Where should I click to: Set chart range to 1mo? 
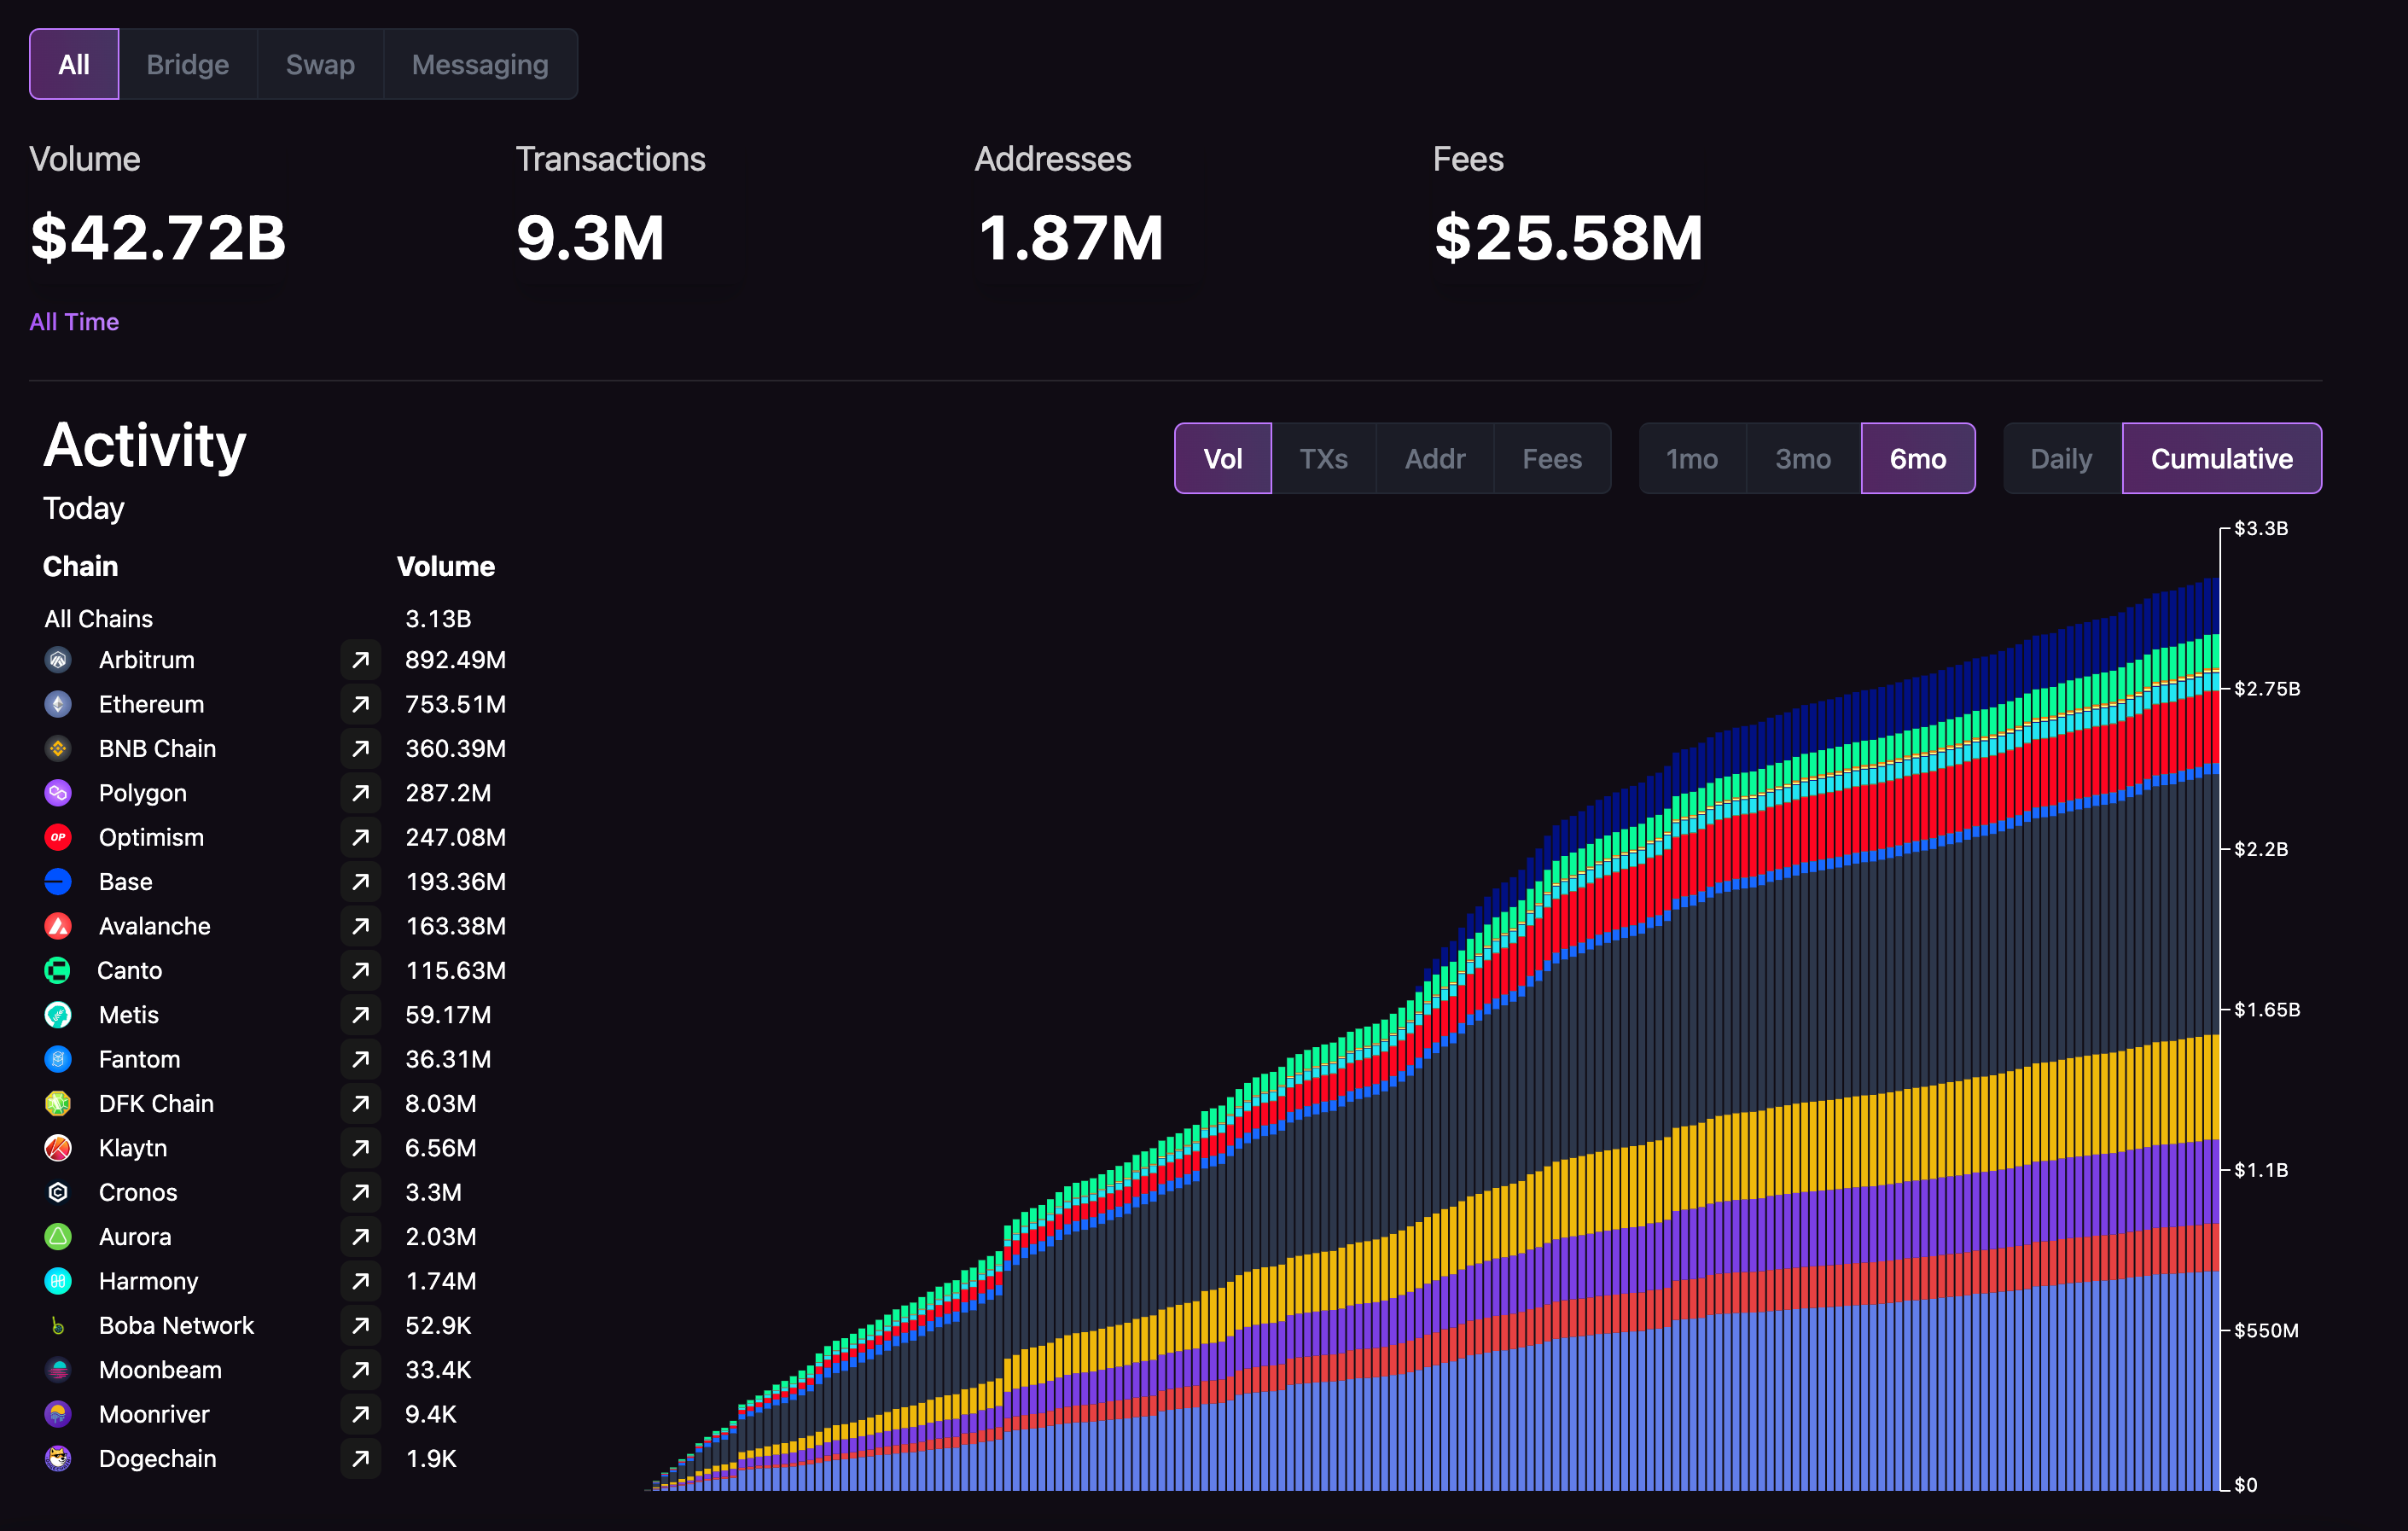pyautogui.click(x=1691, y=459)
